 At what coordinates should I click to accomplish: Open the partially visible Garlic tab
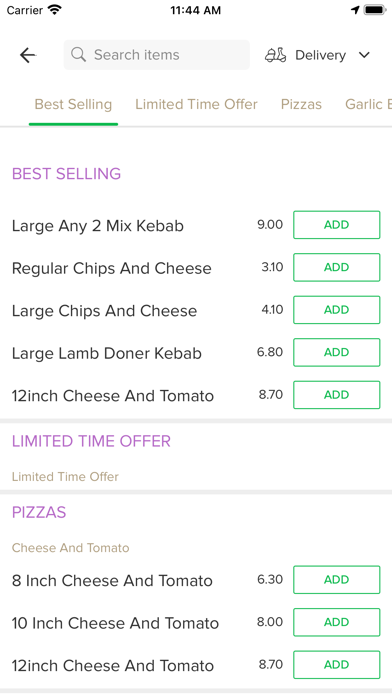pyautogui.click(x=368, y=104)
